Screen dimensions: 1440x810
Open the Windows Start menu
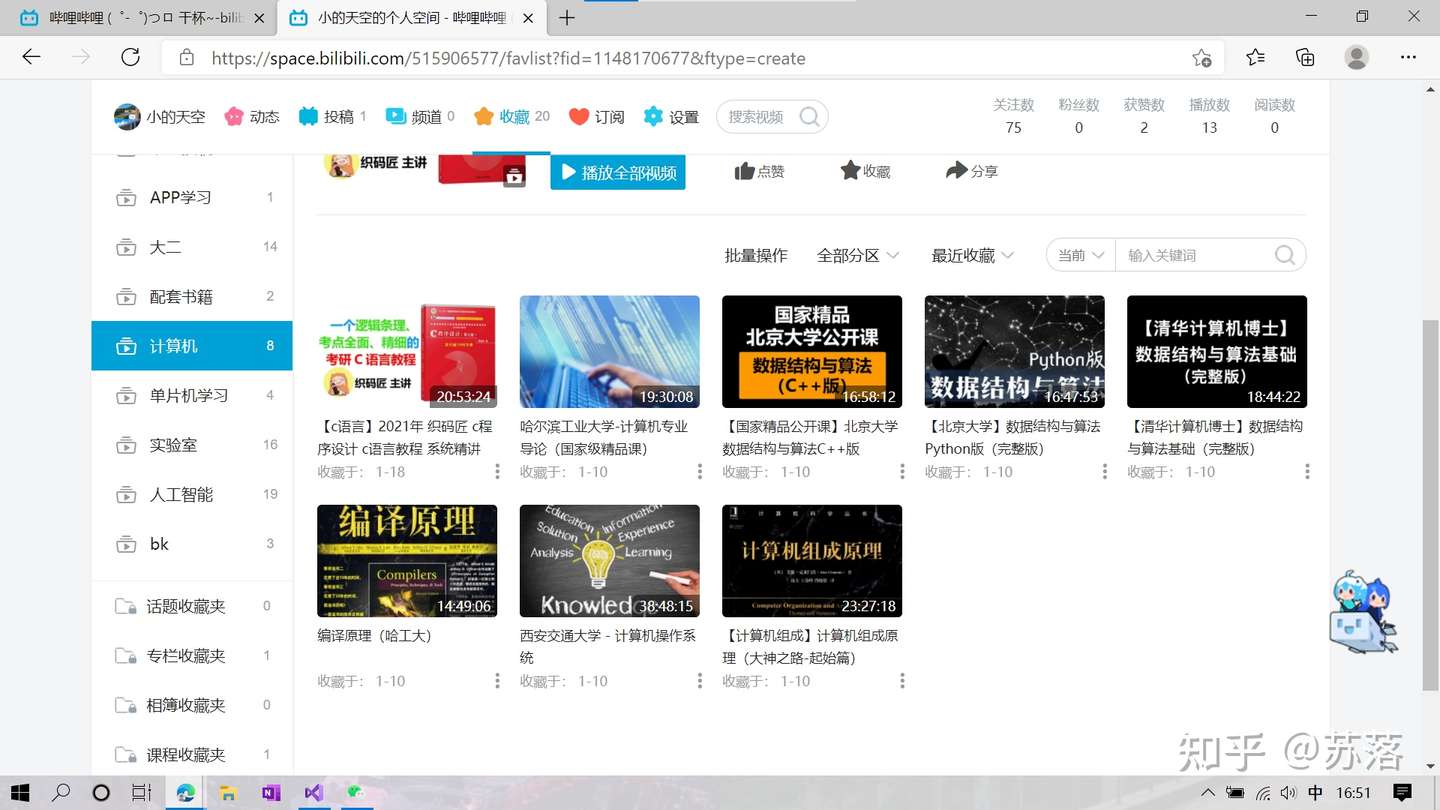(x=19, y=793)
